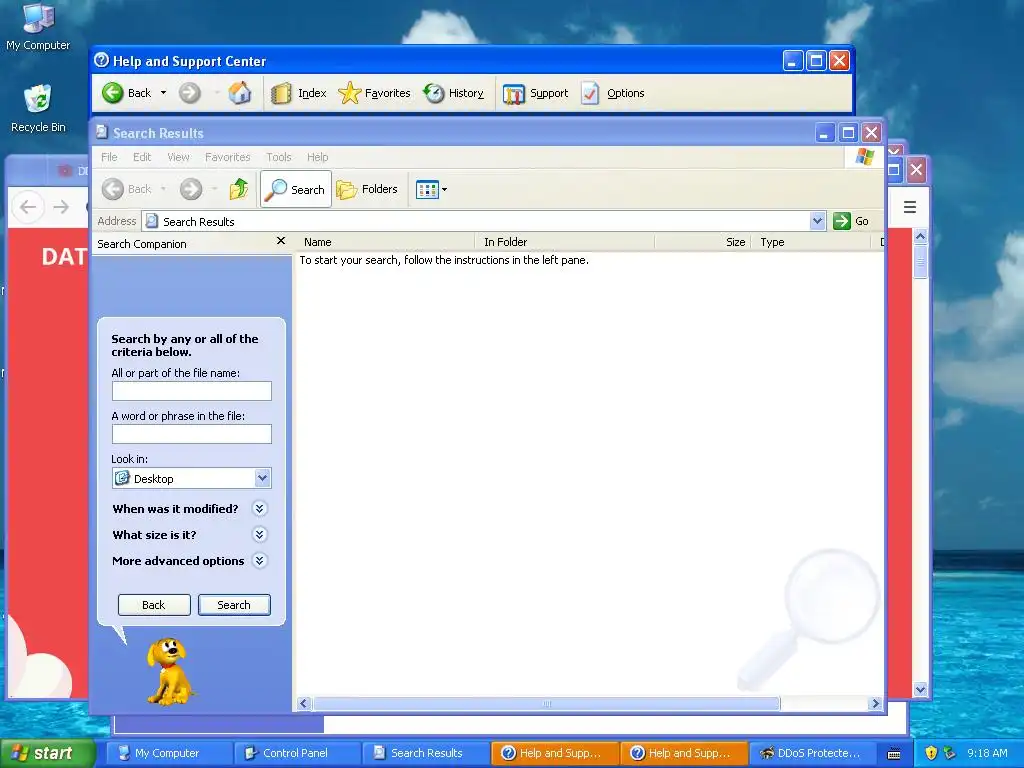The height and width of the screenshot is (768, 1024).
Task: Sort by Size column header
Action: point(703,242)
